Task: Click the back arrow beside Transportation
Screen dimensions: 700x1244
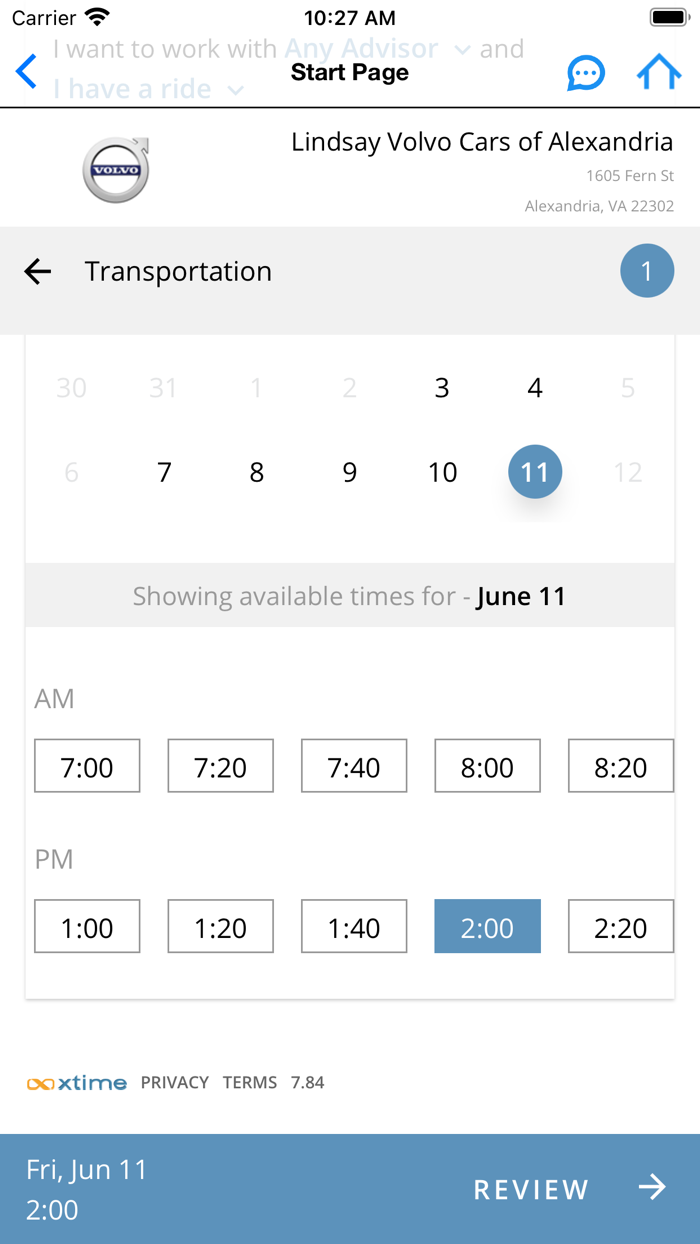Action: pyautogui.click(x=38, y=271)
